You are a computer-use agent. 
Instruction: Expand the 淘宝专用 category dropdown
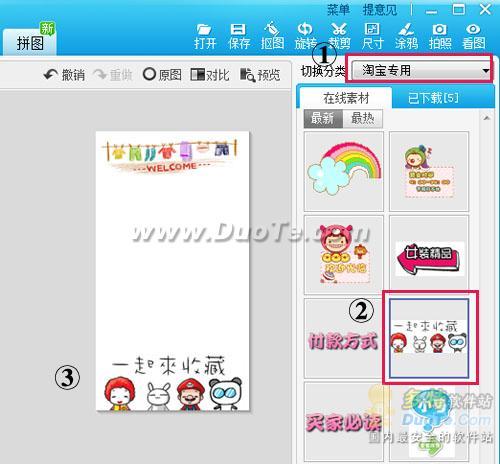421,70
